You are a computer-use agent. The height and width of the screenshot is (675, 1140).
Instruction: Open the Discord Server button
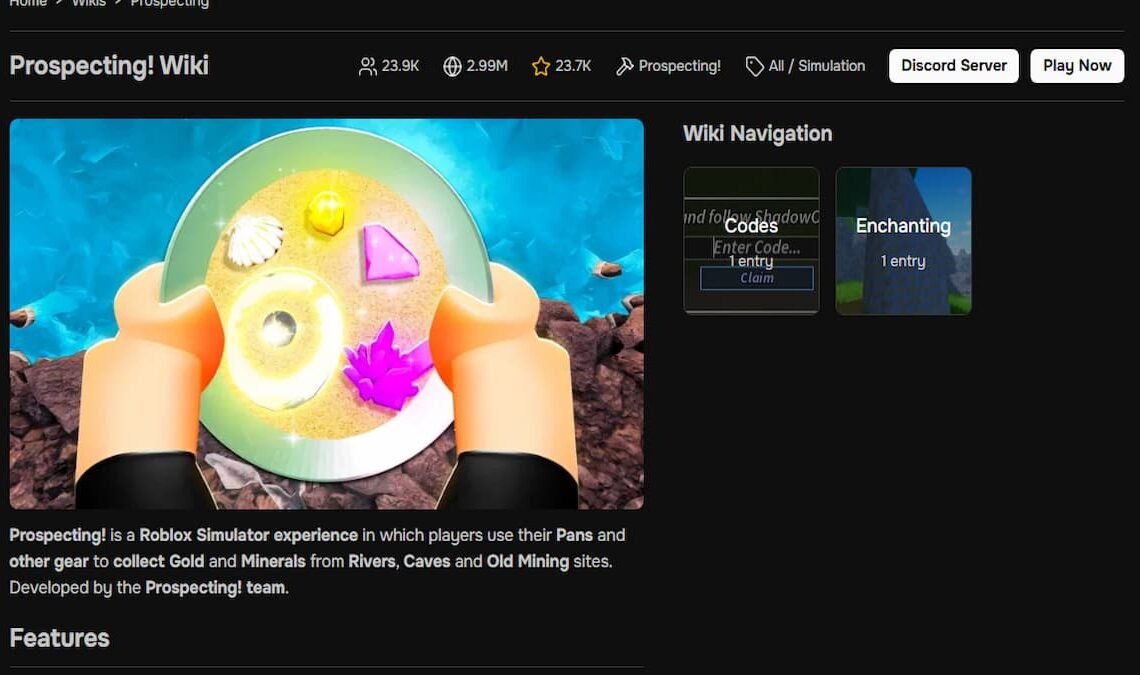953,65
